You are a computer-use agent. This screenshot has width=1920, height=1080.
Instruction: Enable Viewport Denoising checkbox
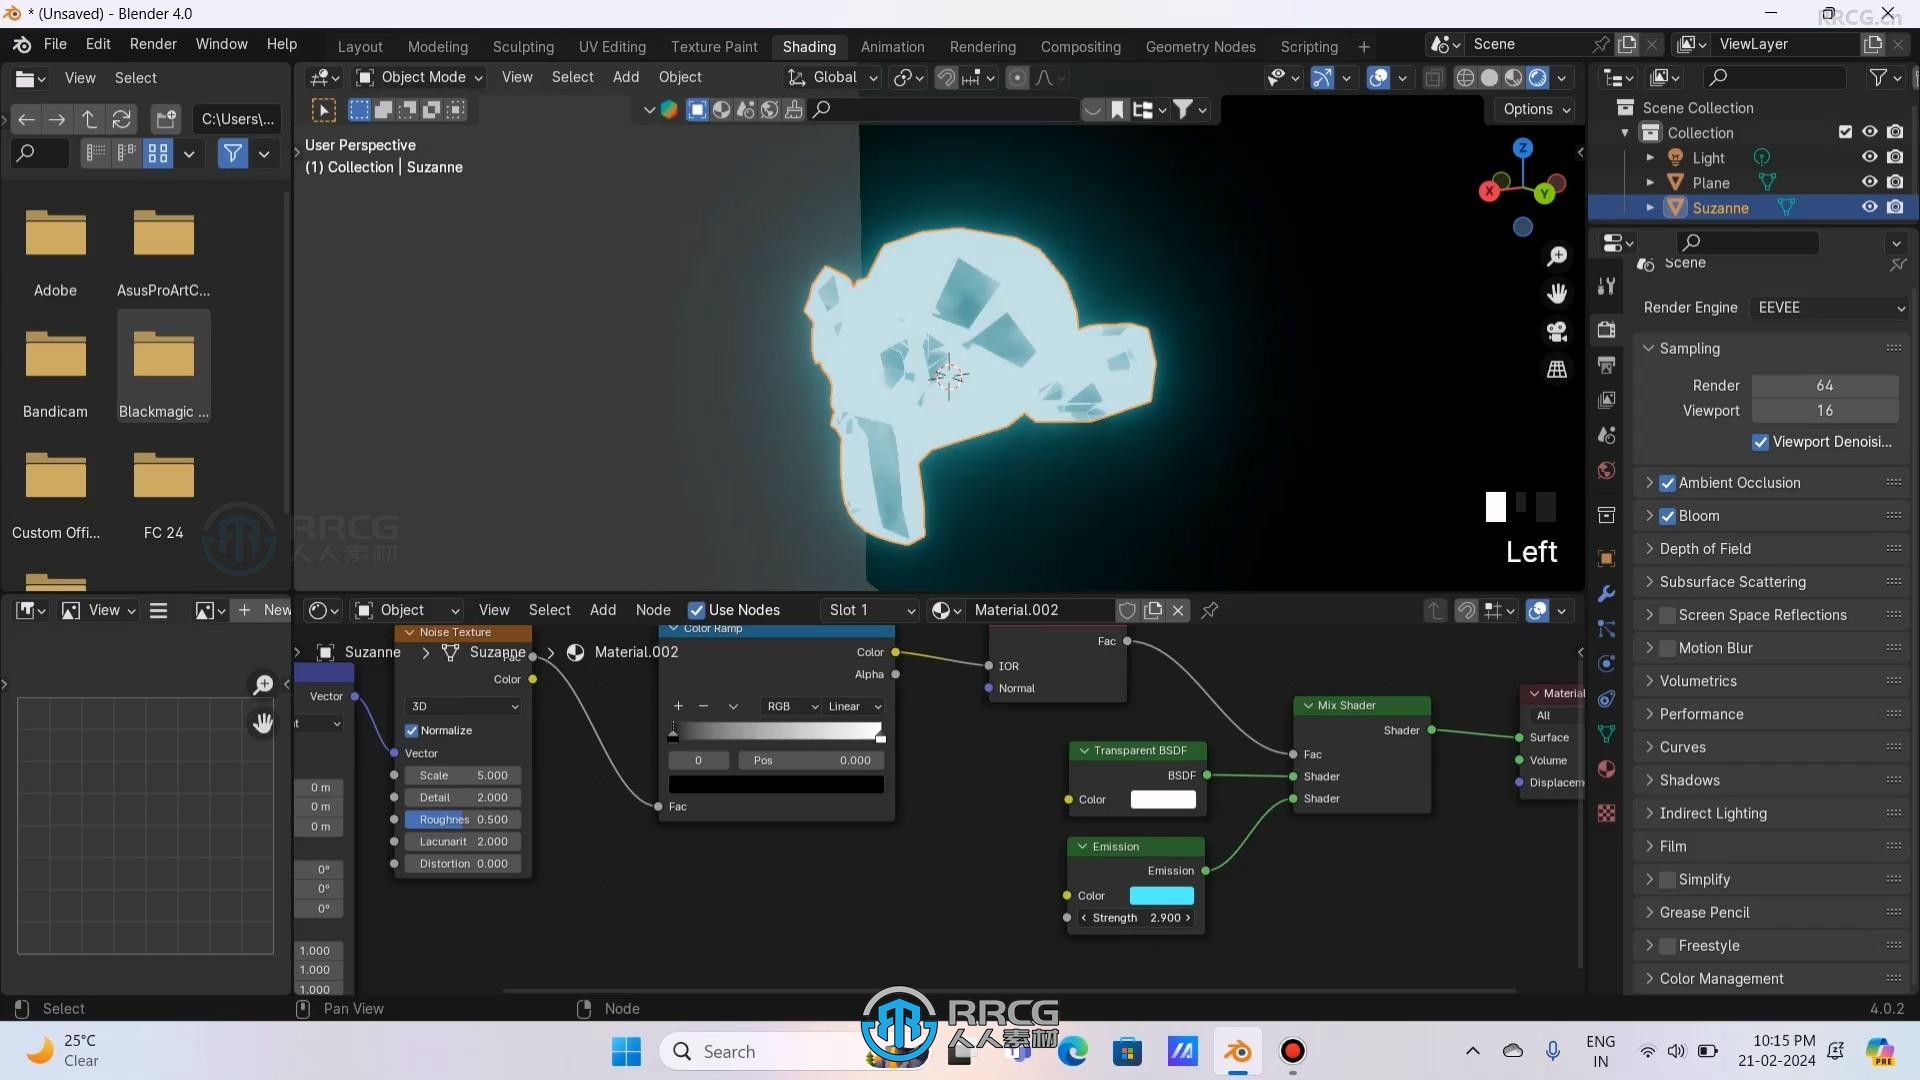click(x=1760, y=440)
